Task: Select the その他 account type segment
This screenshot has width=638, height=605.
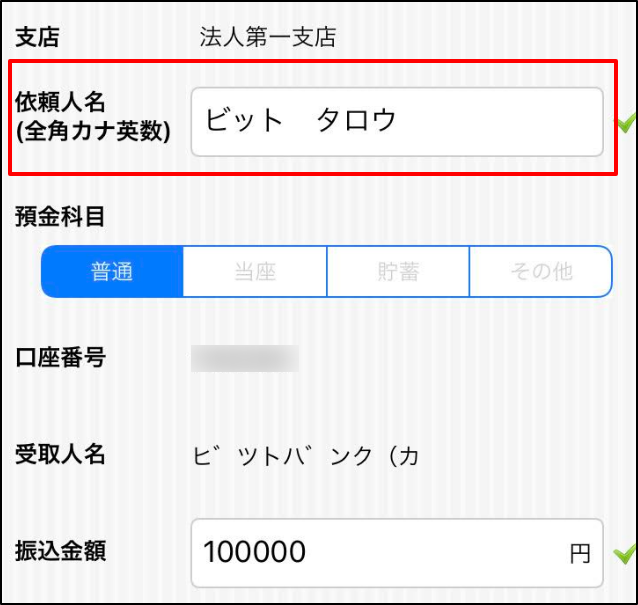Action: pyautogui.click(x=541, y=271)
